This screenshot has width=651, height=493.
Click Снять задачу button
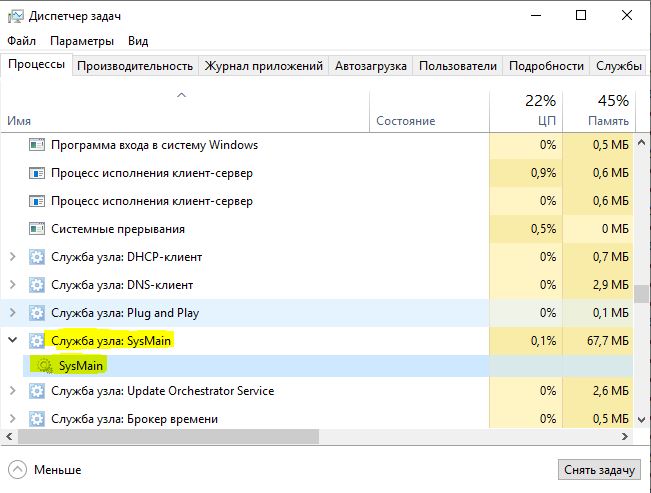click(599, 470)
